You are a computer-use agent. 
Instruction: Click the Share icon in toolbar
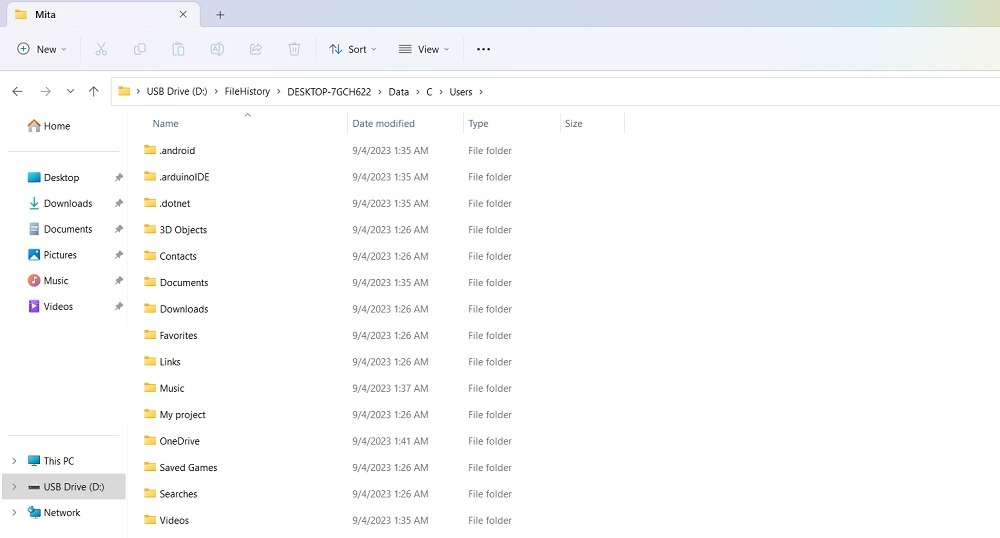[255, 49]
